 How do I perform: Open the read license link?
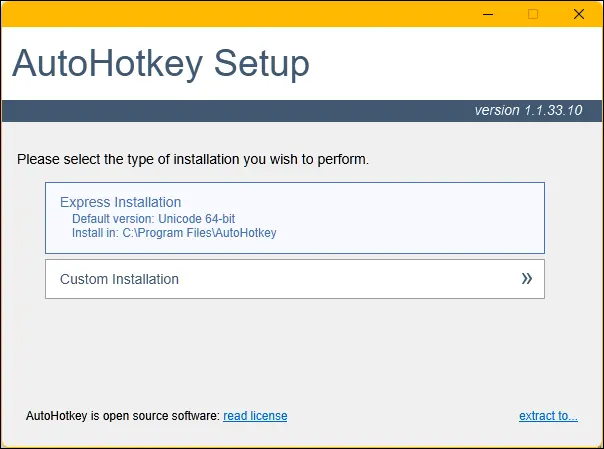[x=255, y=416]
